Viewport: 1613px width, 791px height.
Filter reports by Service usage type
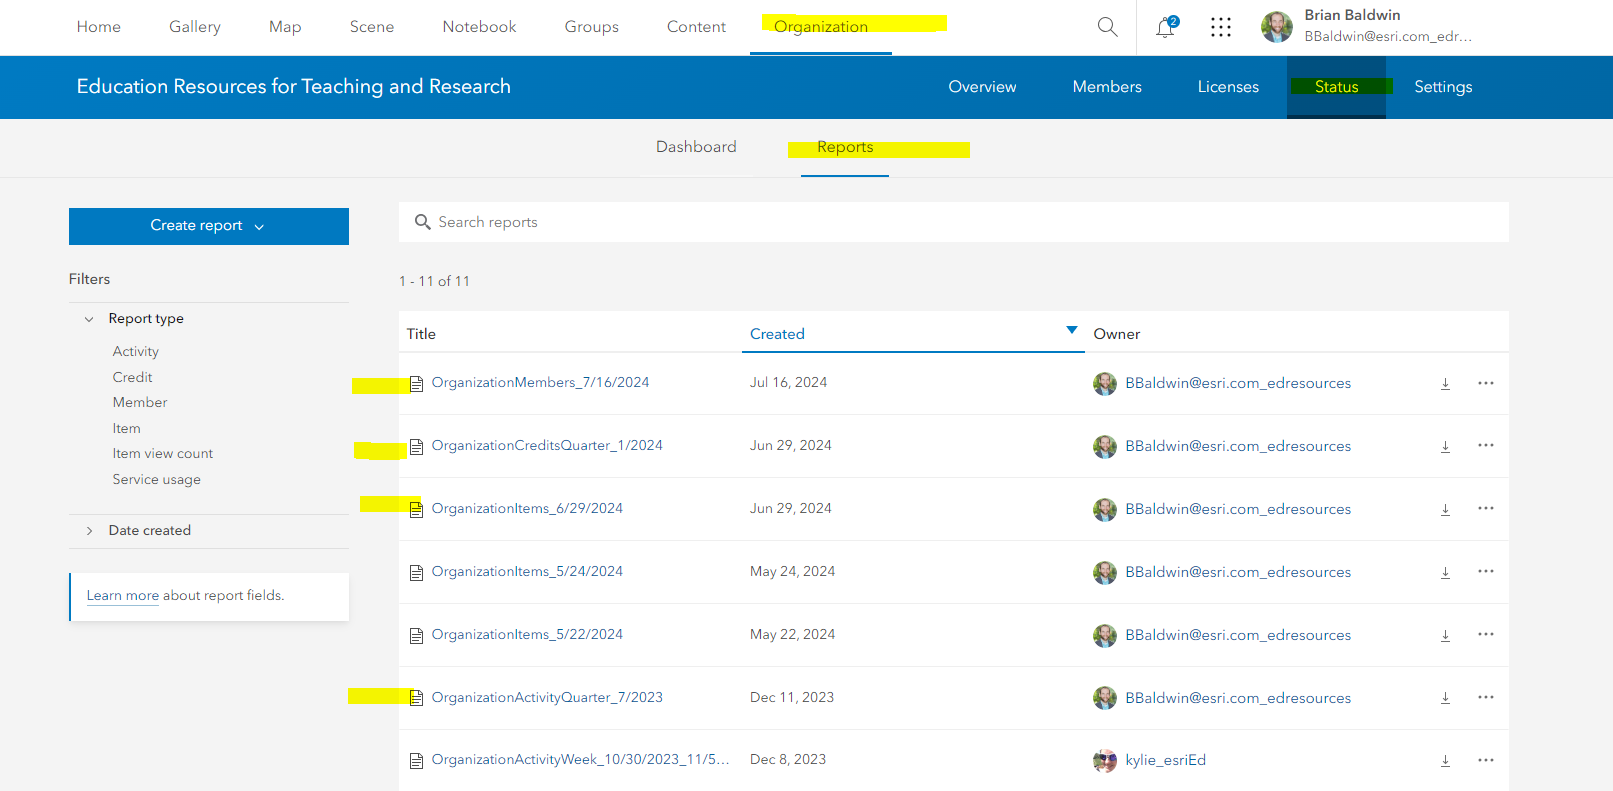(x=157, y=479)
